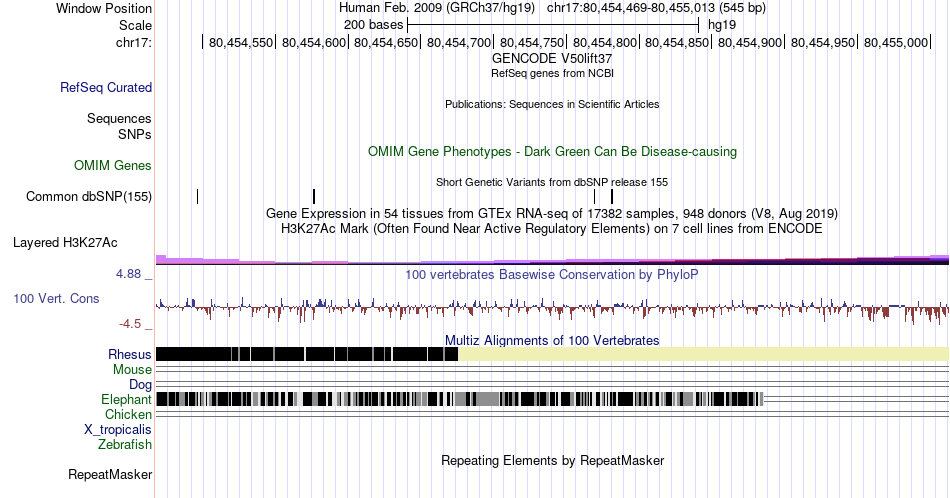Click Multiz Alignments of 100 Vertebrates title
950x498 pixels.
click(x=552, y=340)
